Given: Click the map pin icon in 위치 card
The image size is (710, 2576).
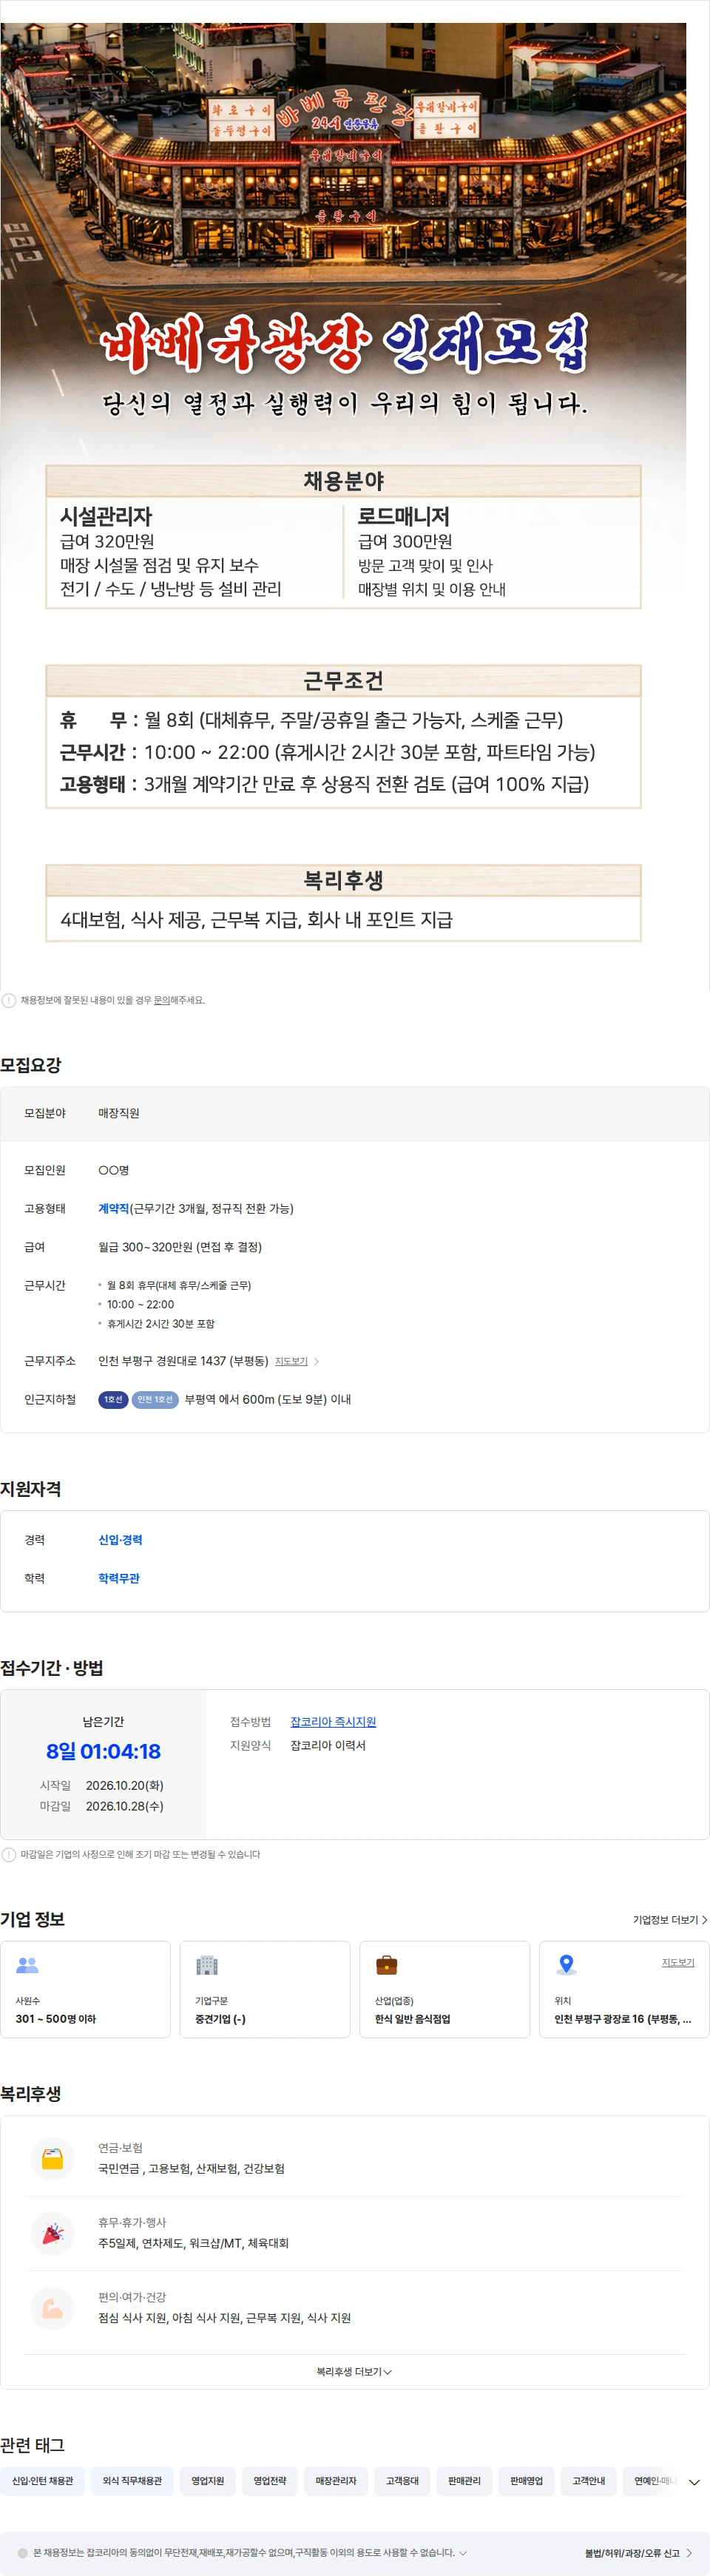Looking at the screenshot, I should point(566,1964).
